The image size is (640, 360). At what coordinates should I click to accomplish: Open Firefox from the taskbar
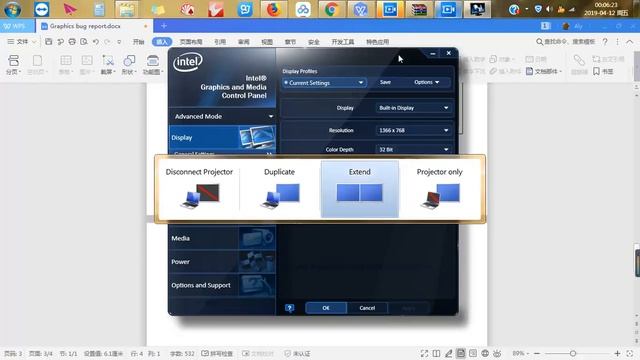(274, 9)
